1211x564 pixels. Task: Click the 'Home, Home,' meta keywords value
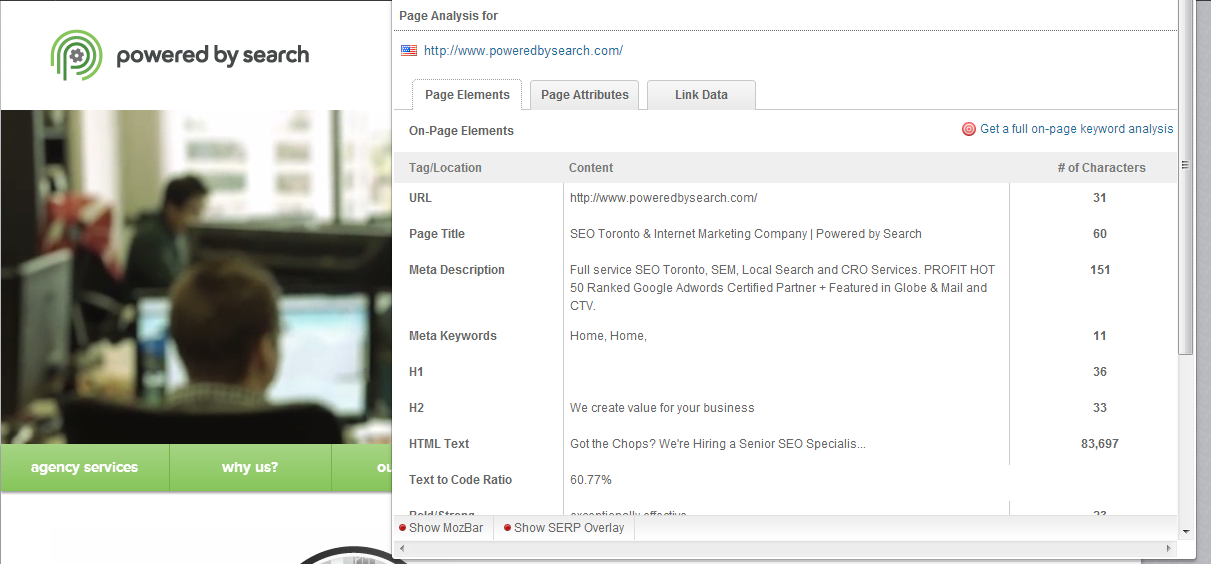pyautogui.click(x=608, y=336)
